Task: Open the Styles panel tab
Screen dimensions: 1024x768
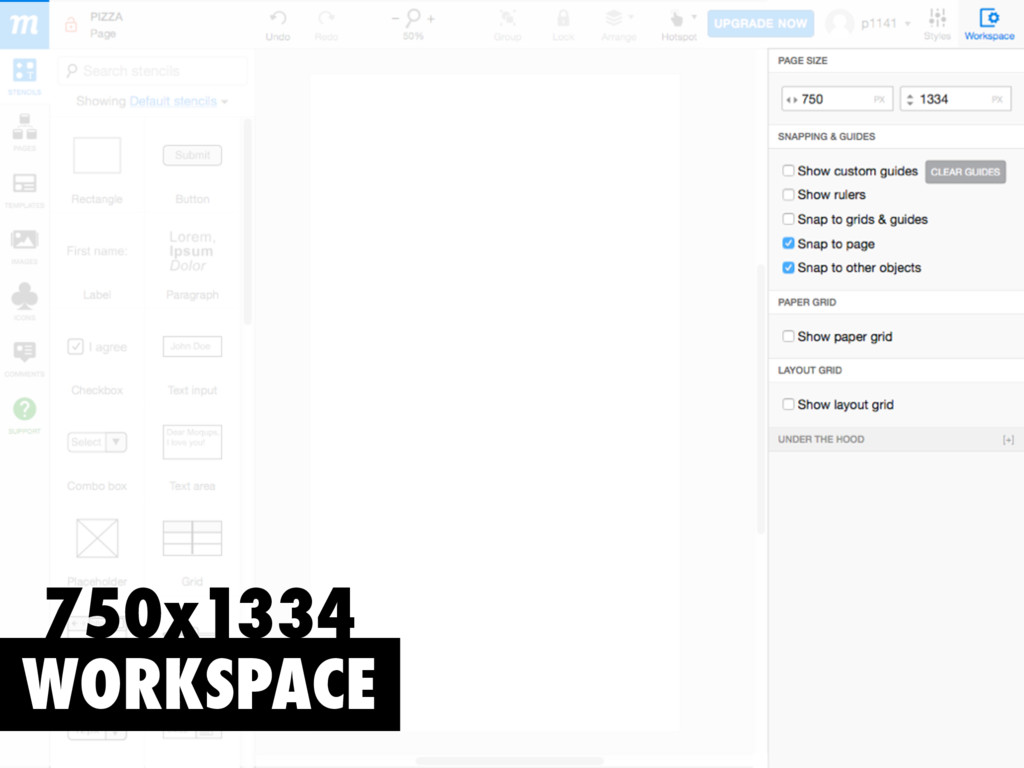Action: point(937,25)
